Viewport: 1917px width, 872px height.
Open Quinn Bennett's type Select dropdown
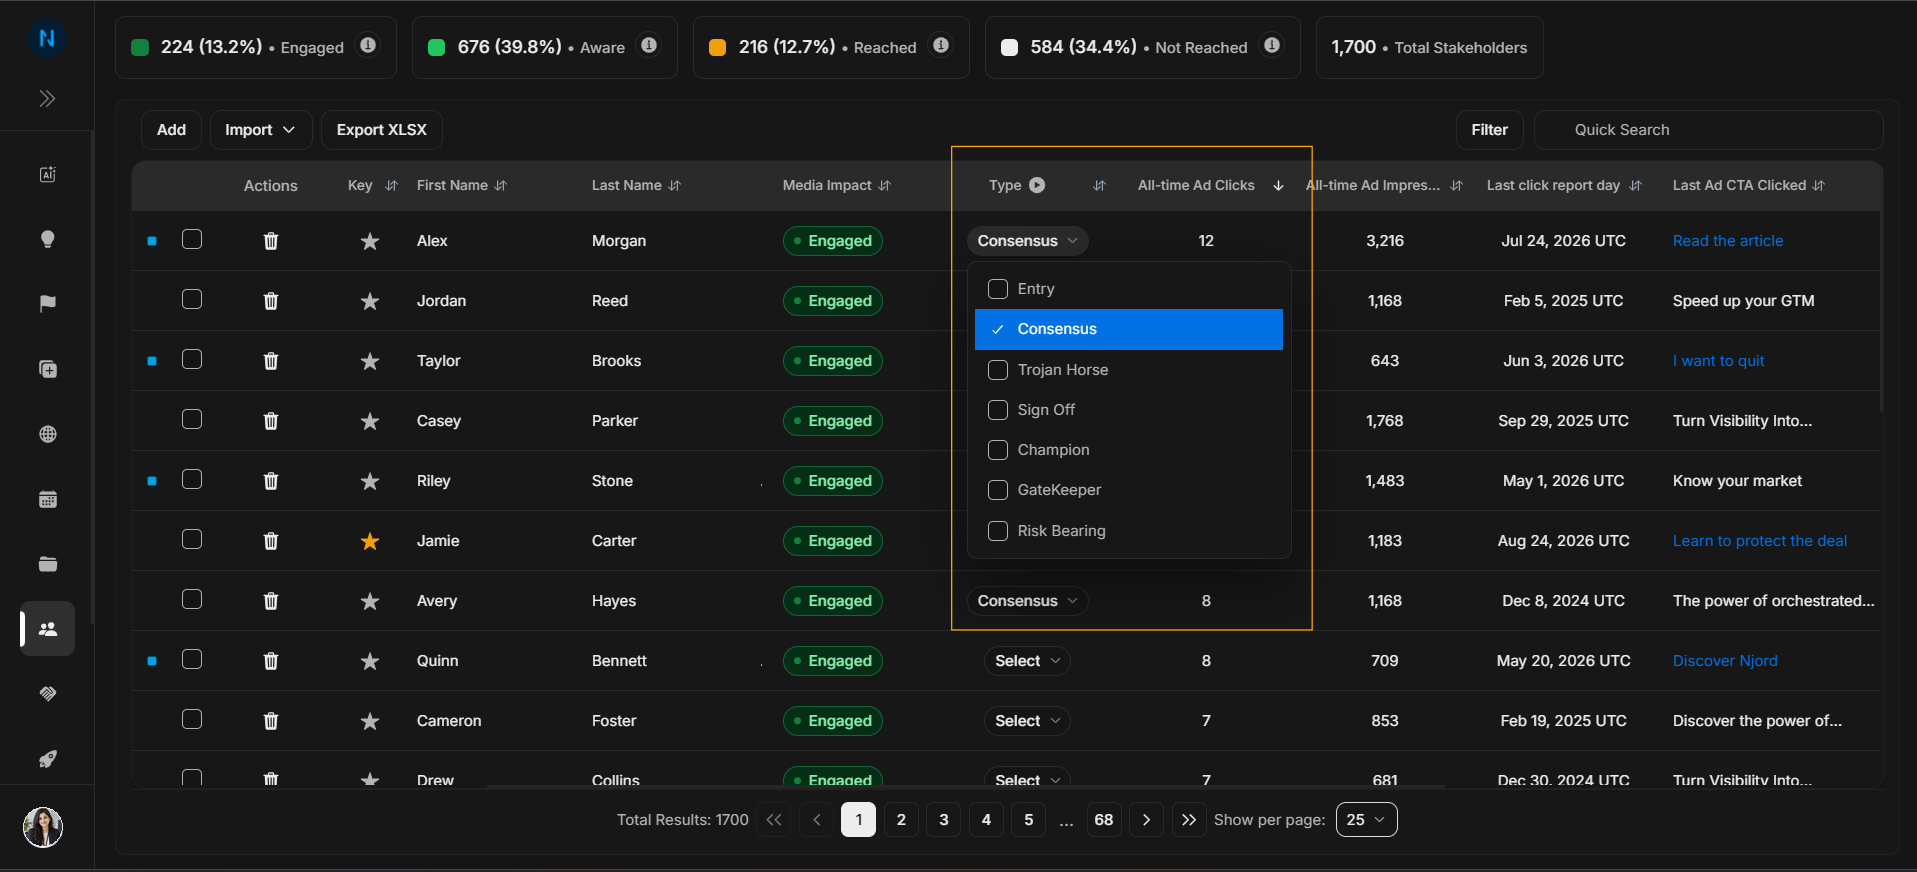click(1027, 661)
